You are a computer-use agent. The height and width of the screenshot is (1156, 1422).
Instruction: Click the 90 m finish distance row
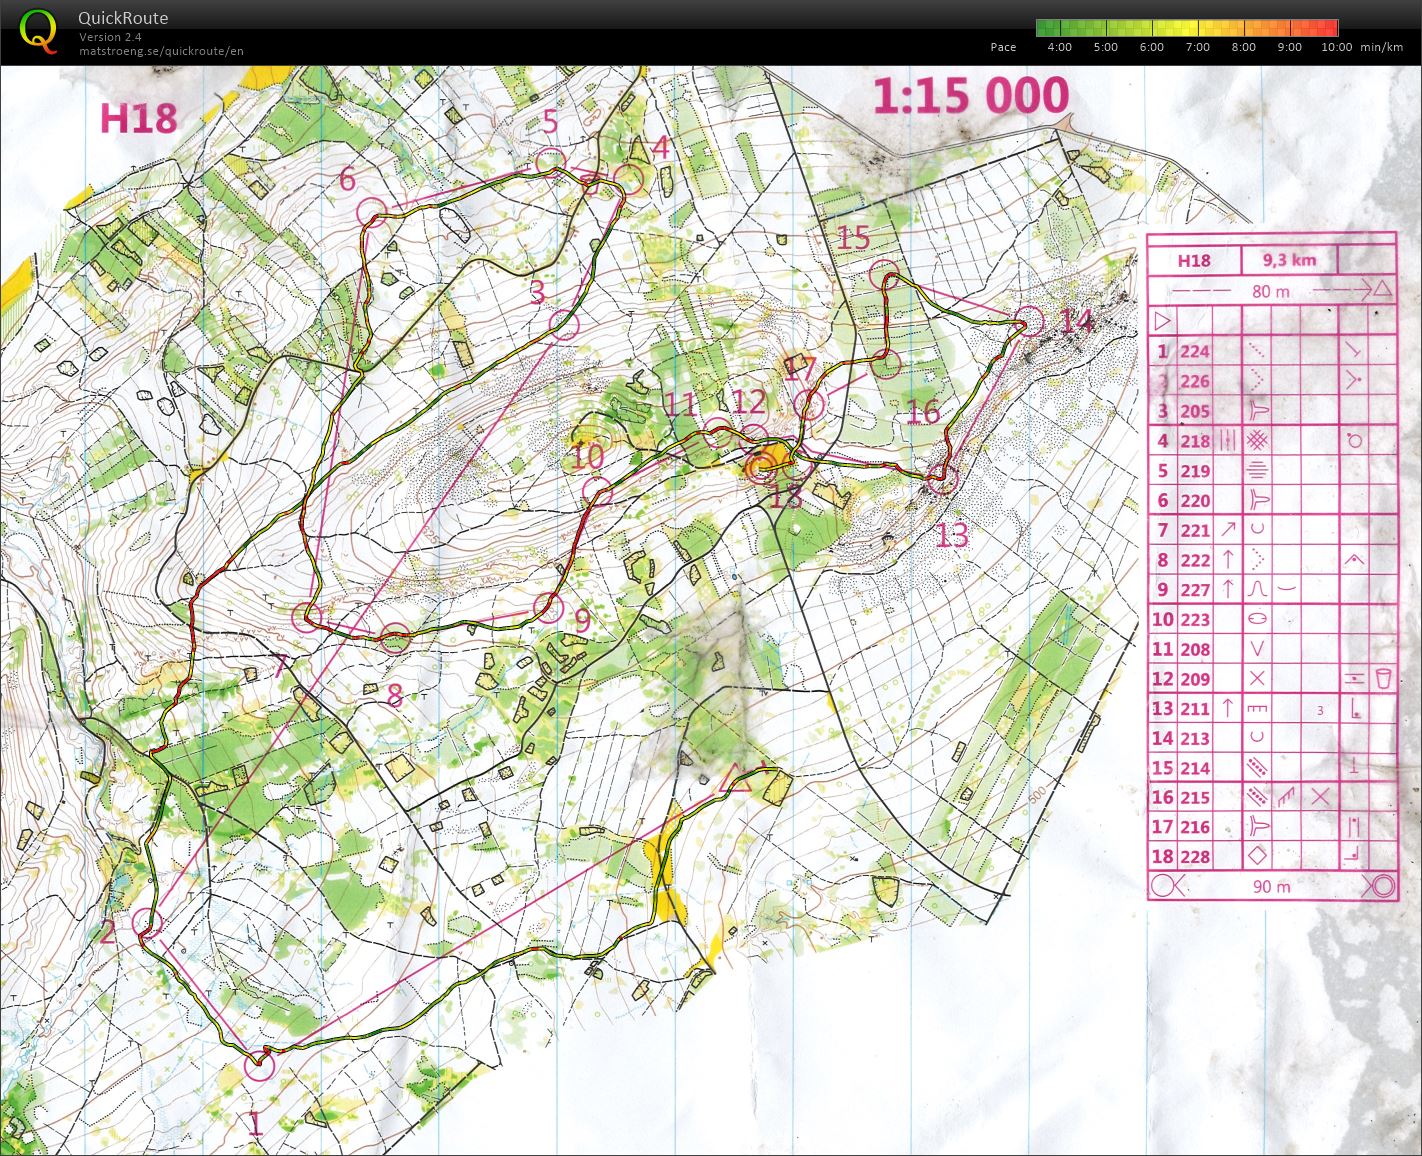pos(1271,886)
